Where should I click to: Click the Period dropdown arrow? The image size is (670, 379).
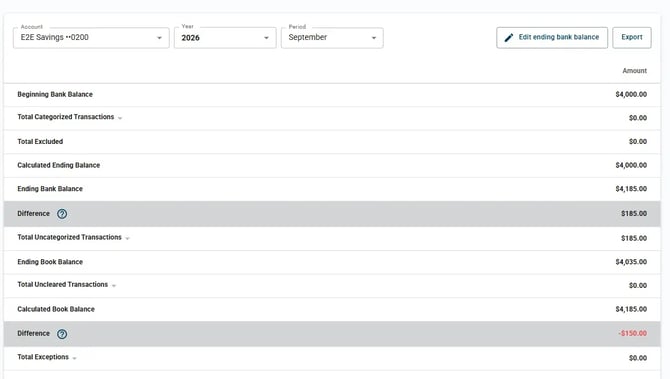tap(373, 38)
